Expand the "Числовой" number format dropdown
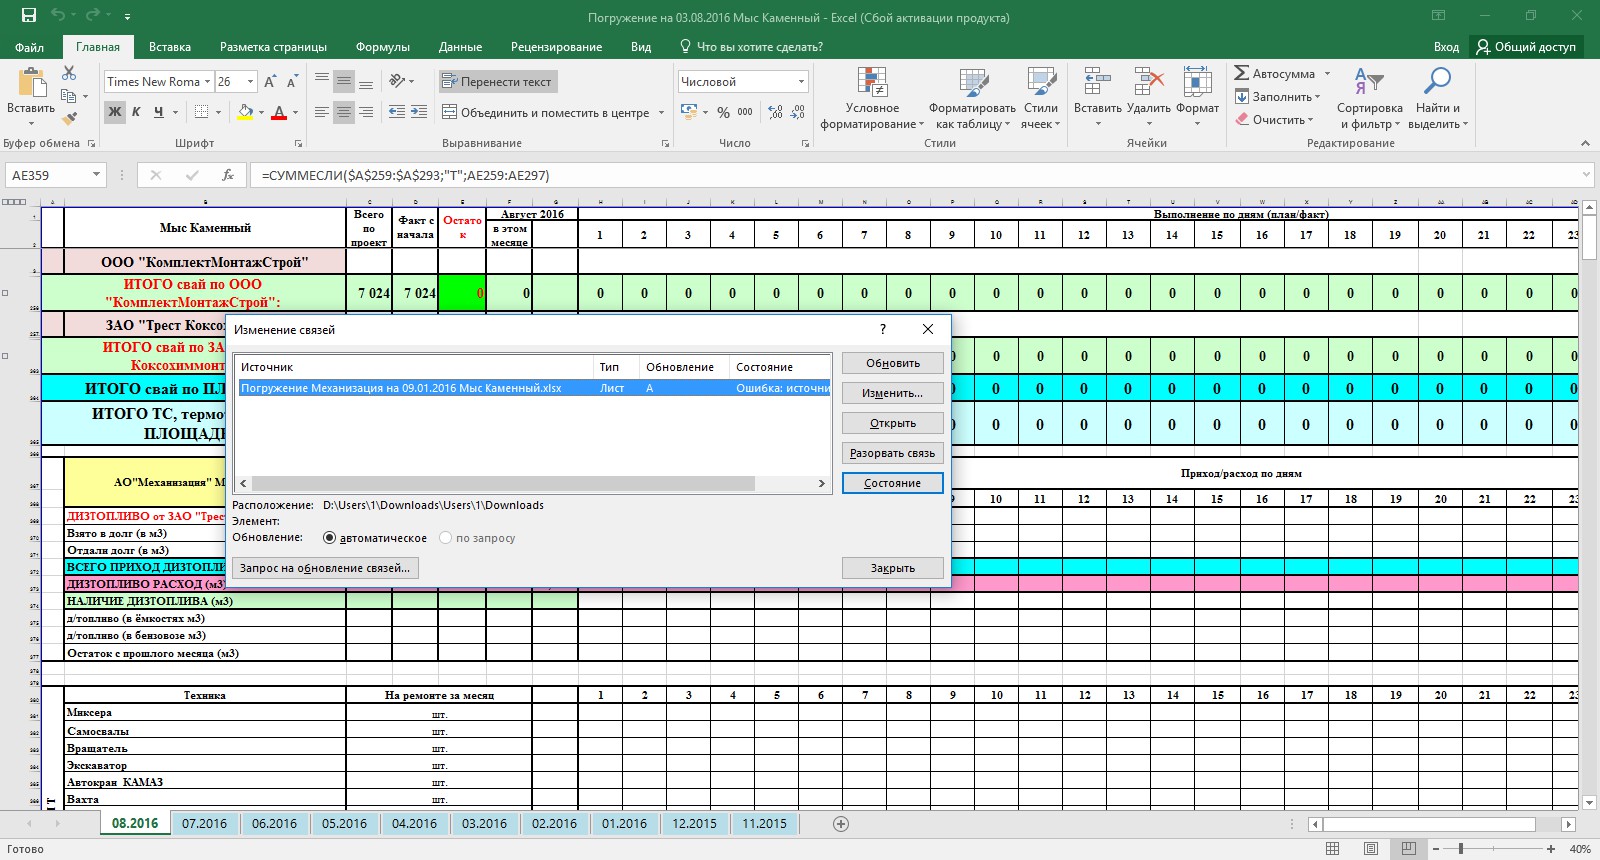The width and height of the screenshot is (1600, 860). point(801,82)
